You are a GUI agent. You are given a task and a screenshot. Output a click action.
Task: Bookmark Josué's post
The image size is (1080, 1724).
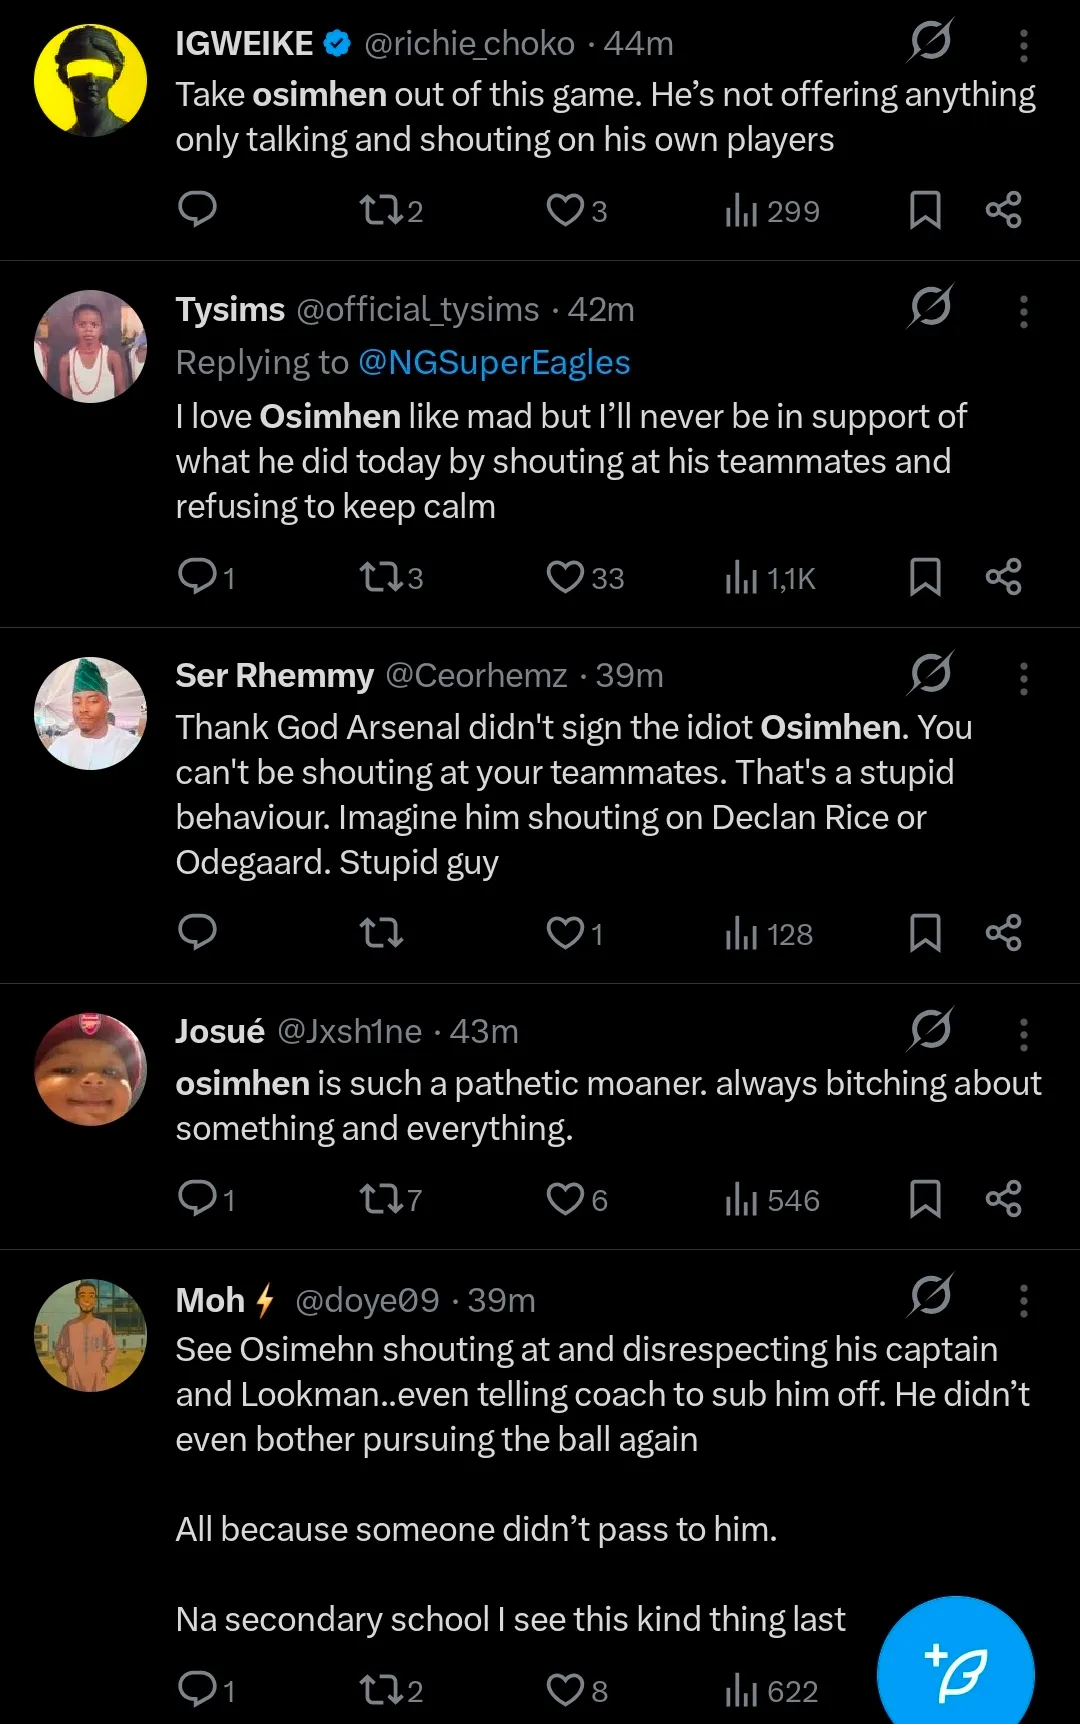(925, 1199)
